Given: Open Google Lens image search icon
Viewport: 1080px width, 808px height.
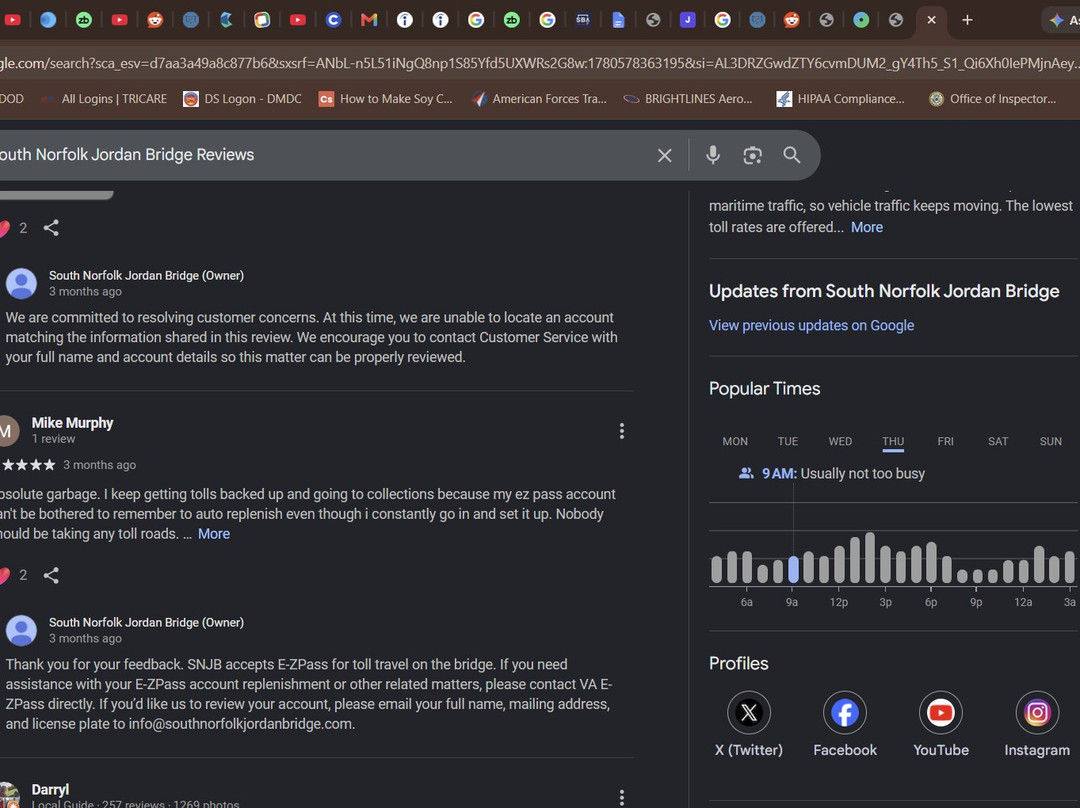Looking at the screenshot, I should [x=752, y=155].
